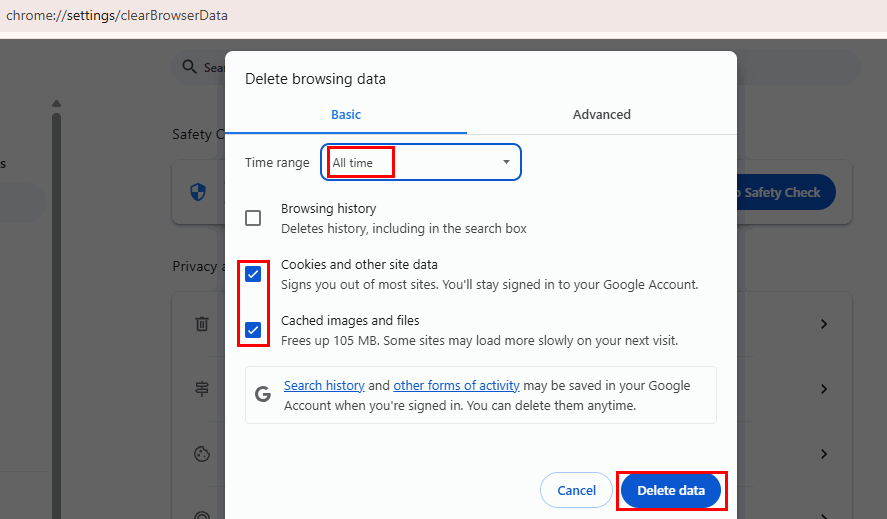Click the Safety Check shield icon
Screen dimensions: 887x519
coord(198,192)
